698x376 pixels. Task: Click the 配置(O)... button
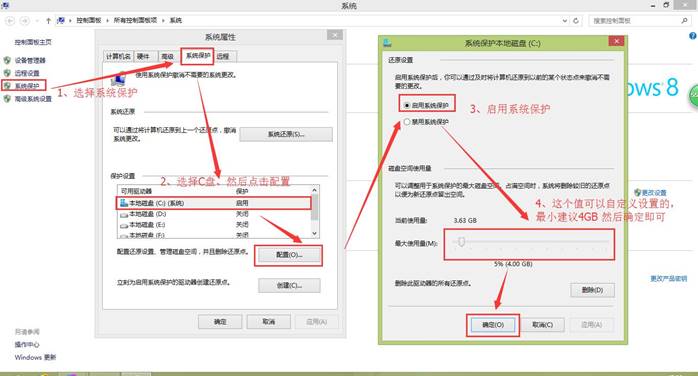289,255
